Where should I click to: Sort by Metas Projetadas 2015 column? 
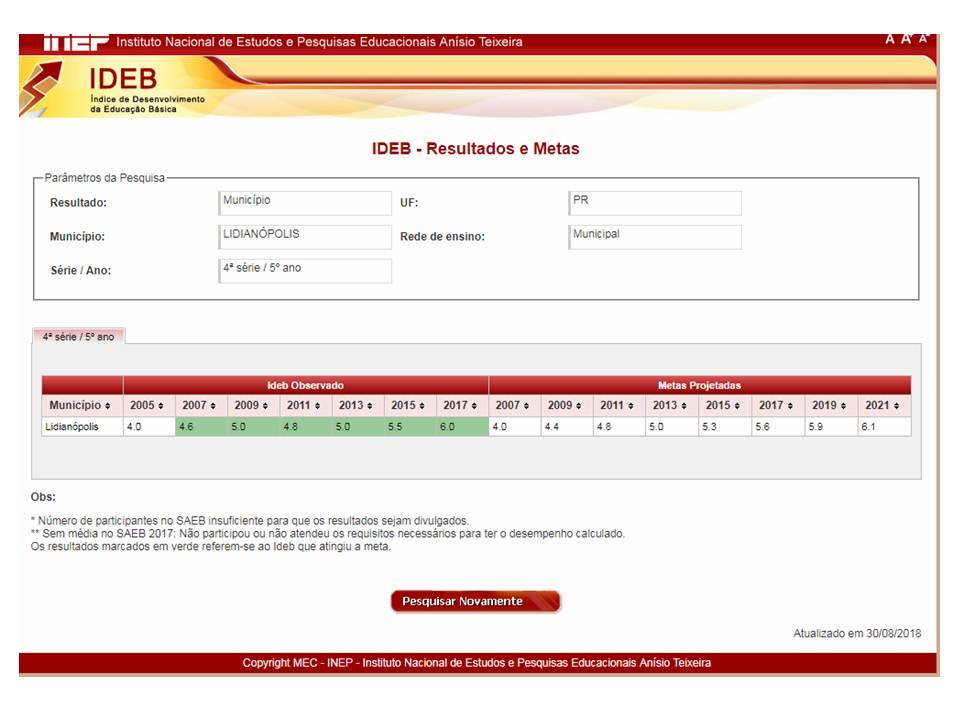click(726, 405)
